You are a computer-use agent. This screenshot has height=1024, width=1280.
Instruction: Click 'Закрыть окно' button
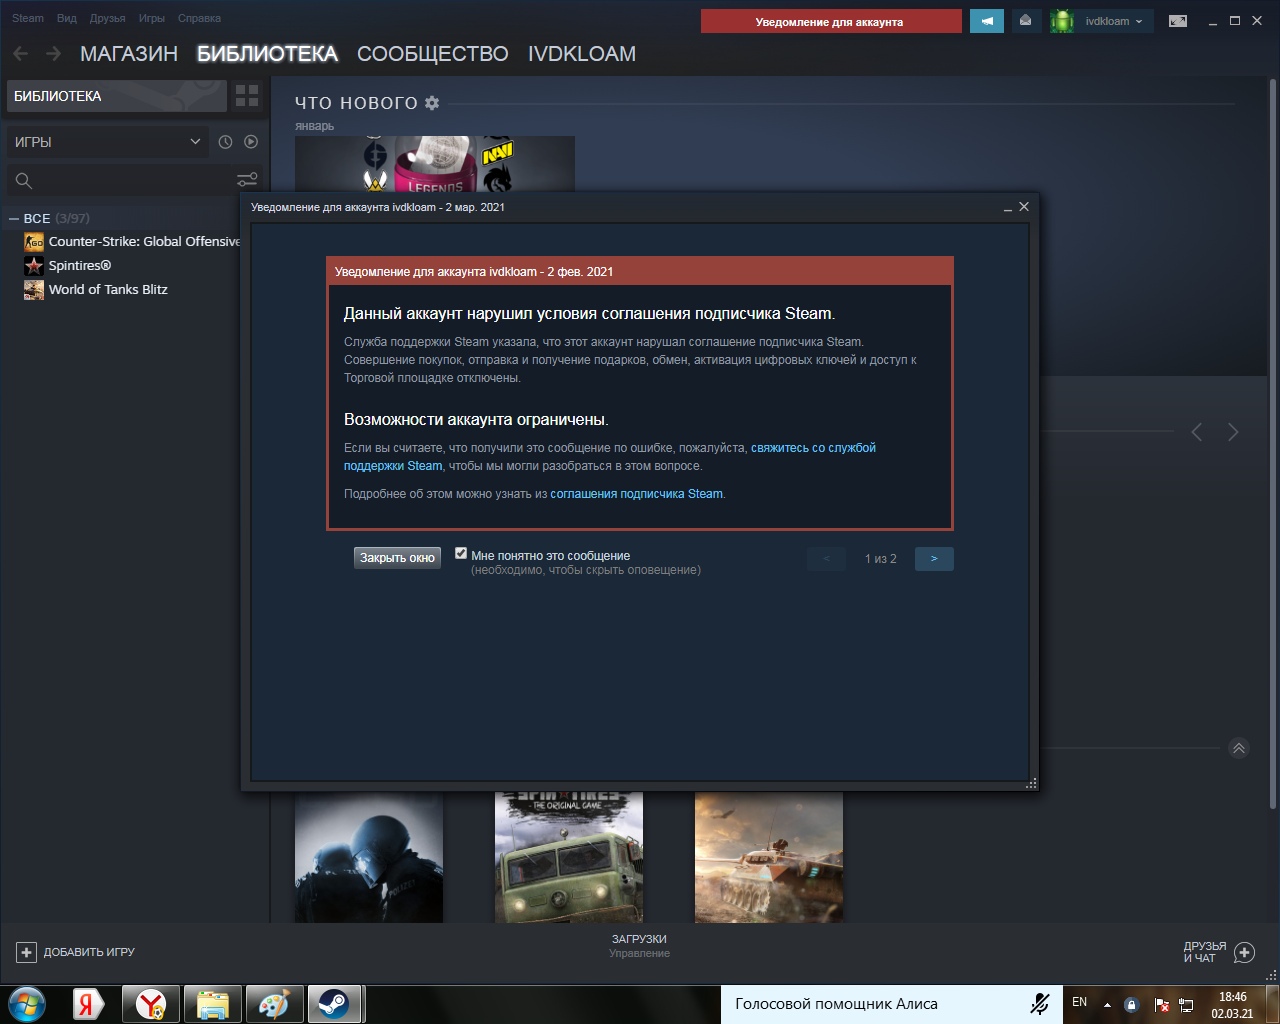point(397,558)
